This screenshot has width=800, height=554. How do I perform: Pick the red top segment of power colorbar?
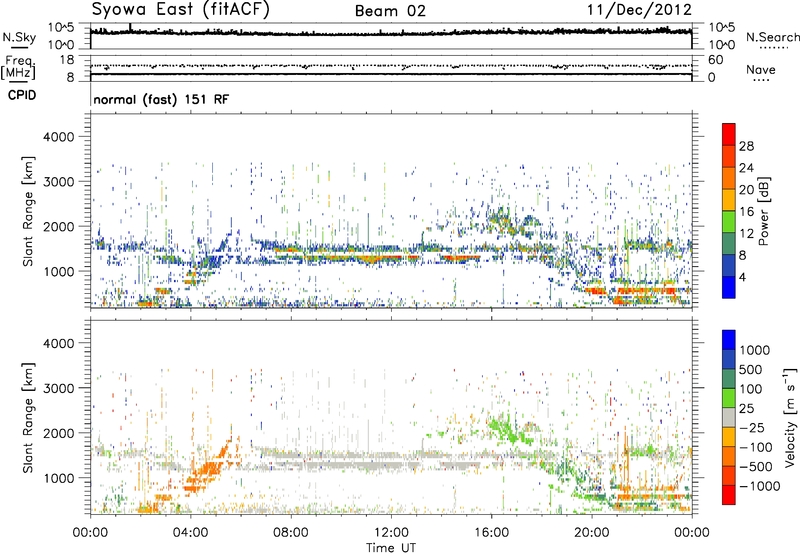pyautogui.click(x=729, y=134)
